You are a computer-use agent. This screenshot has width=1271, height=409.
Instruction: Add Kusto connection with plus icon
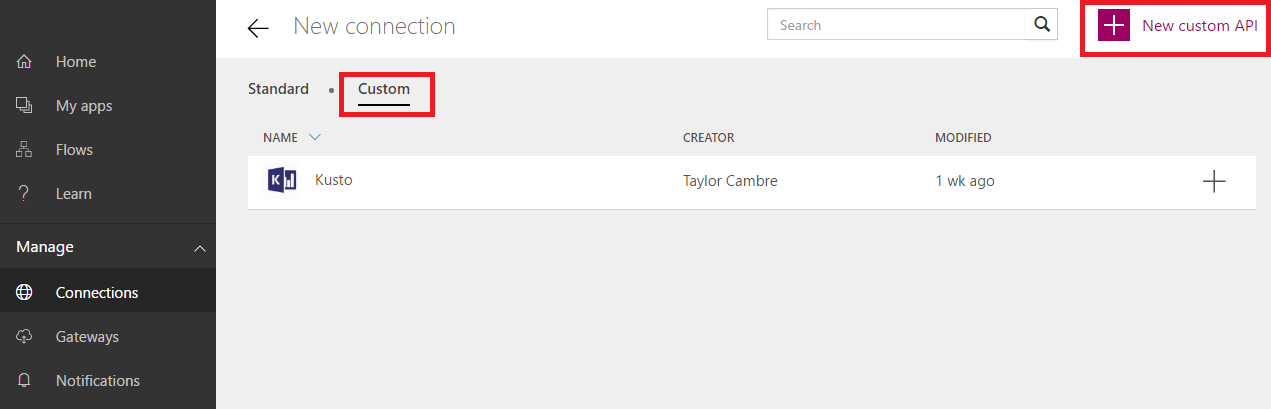(1213, 181)
